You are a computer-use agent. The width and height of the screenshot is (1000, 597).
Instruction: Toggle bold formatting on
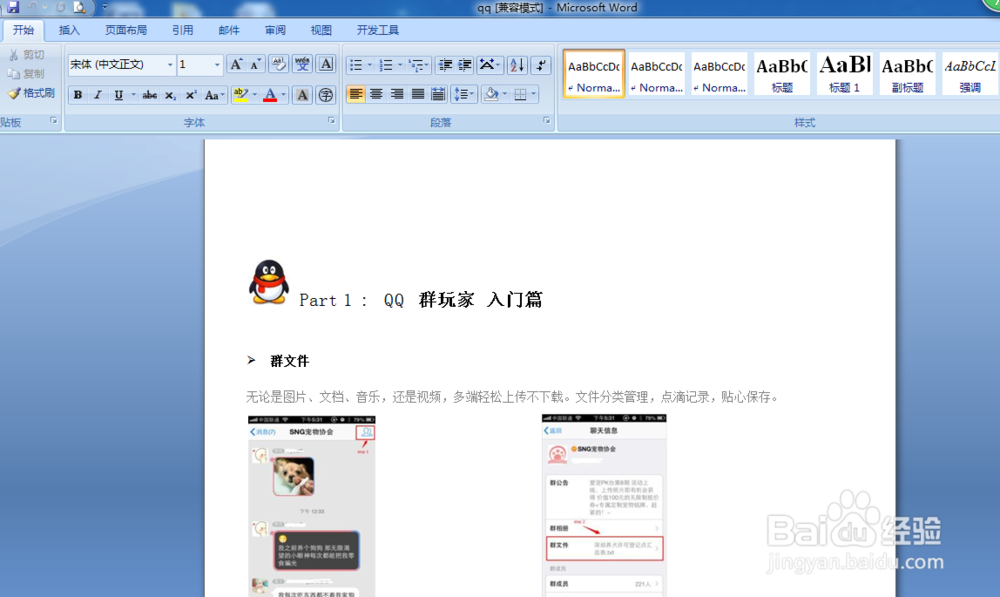pyautogui.click(x=77, y=94)
